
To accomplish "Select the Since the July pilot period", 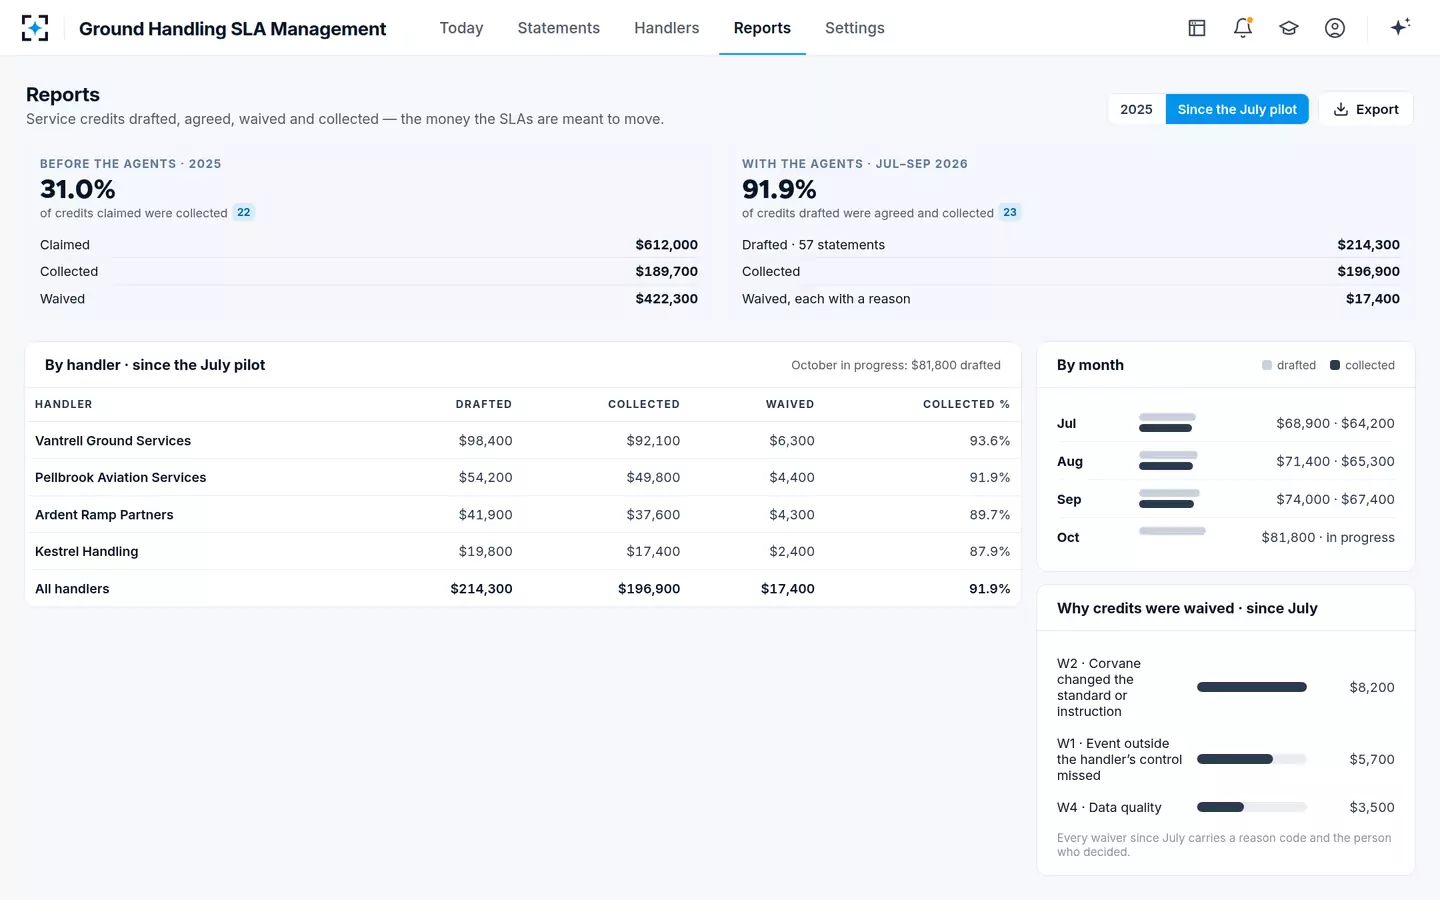I will click(1237, 109).
